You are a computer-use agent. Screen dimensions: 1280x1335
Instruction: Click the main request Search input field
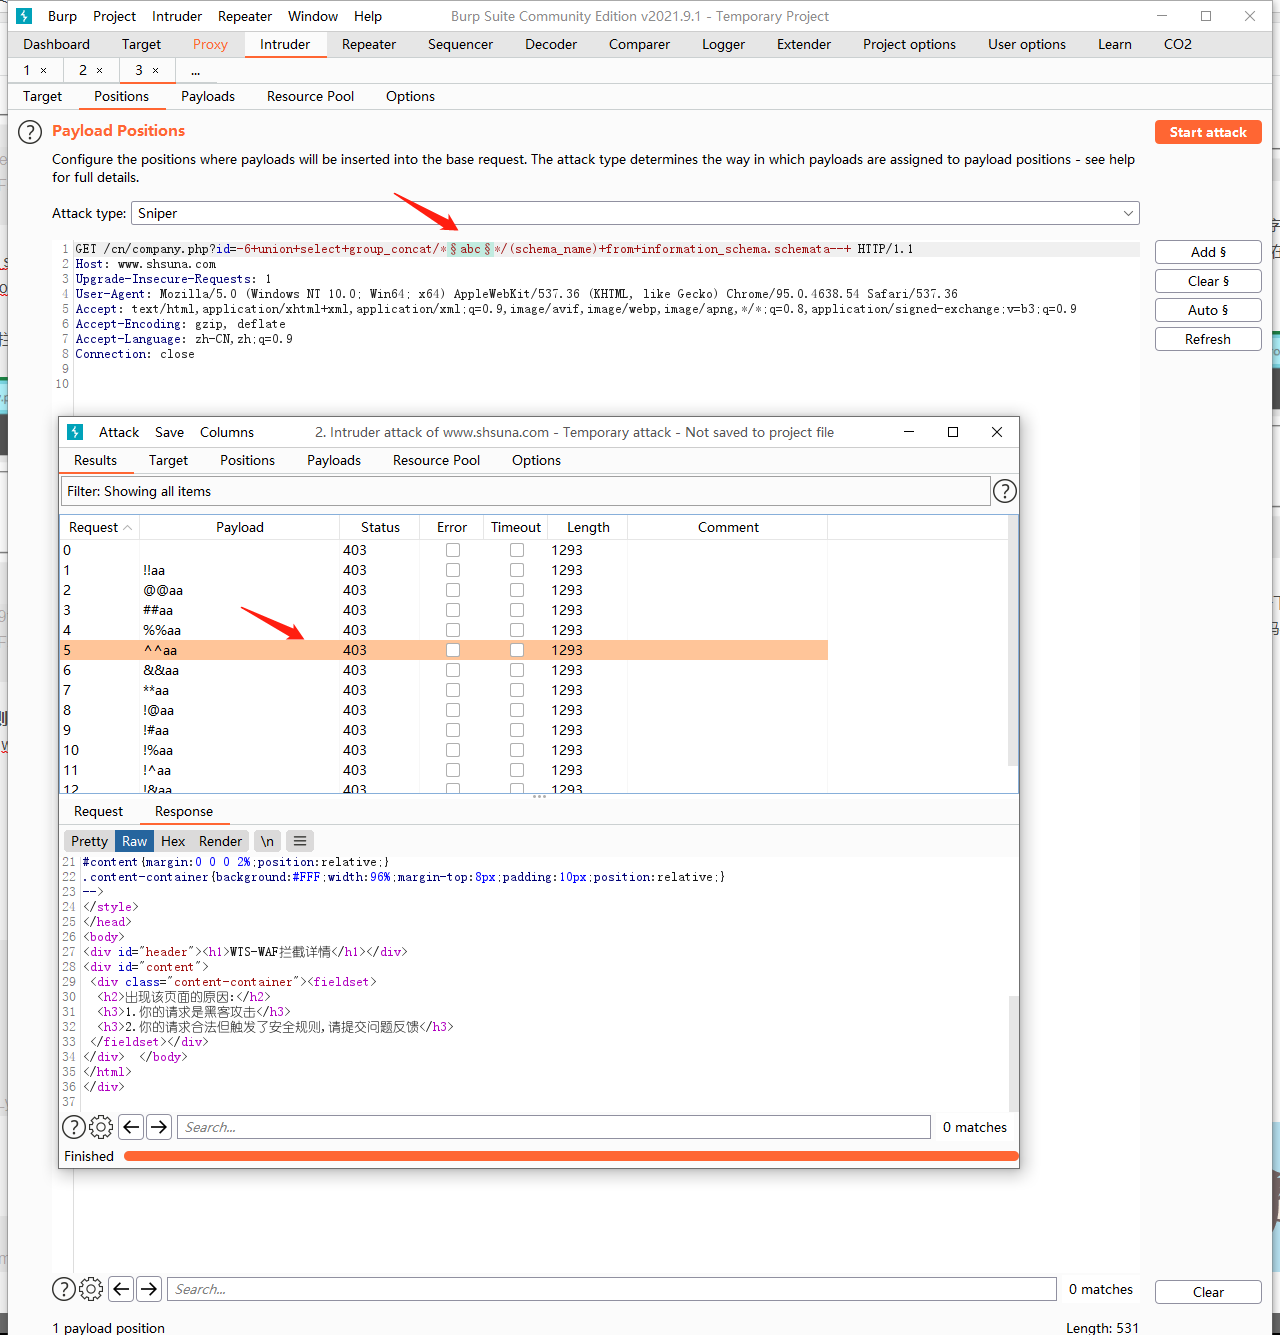coord(612,1289)
